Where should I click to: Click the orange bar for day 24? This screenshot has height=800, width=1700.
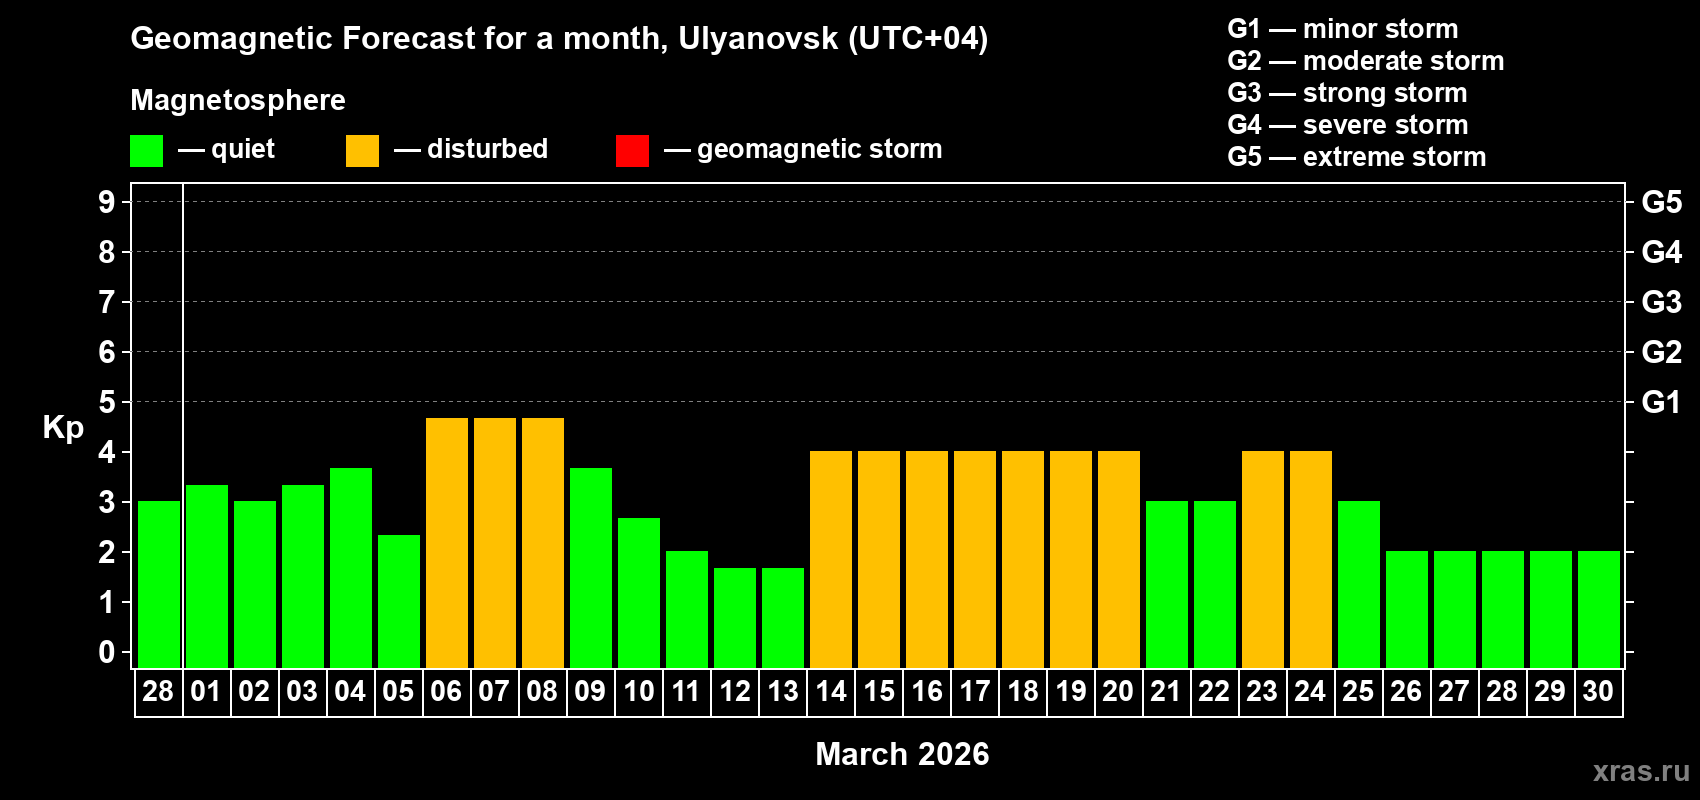point(1311,559)
